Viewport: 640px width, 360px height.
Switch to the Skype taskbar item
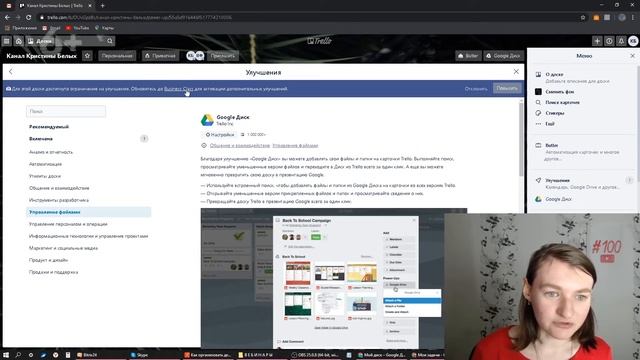pos(140,355)
